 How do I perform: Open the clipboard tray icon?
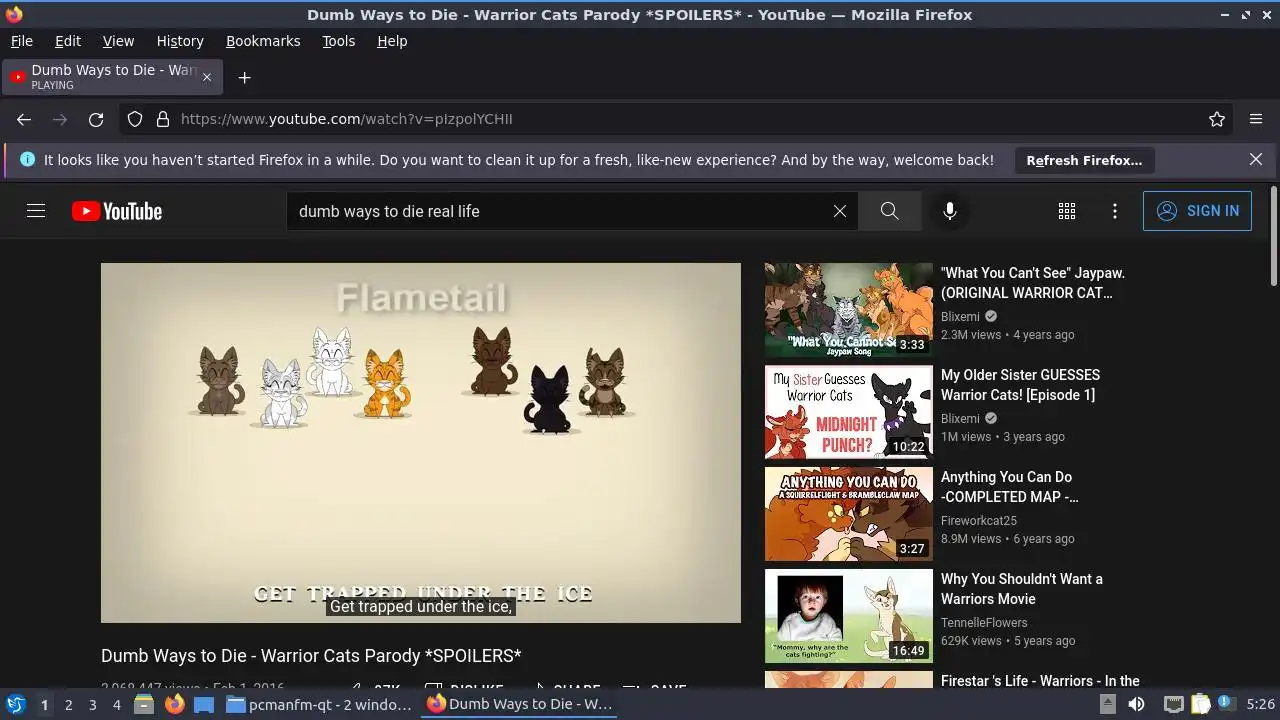click(x=1200, y=704)
